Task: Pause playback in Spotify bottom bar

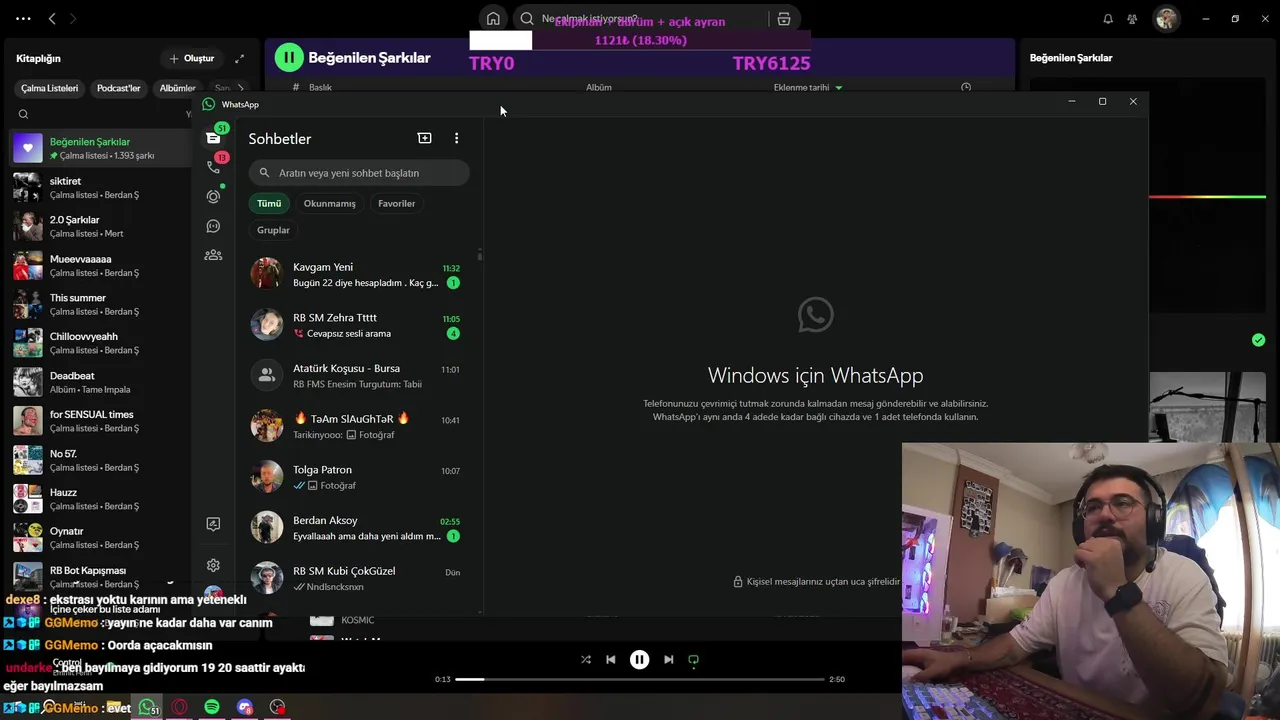Action: [639, 659]
